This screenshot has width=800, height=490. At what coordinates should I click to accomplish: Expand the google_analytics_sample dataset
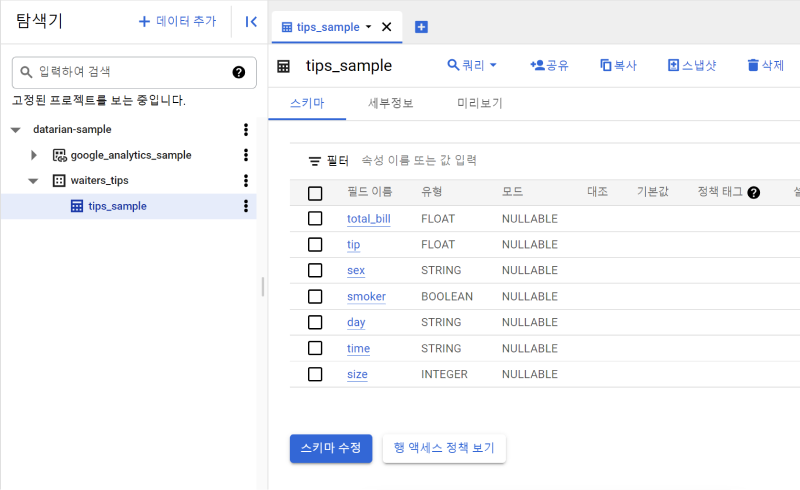(x=34, y=155)
